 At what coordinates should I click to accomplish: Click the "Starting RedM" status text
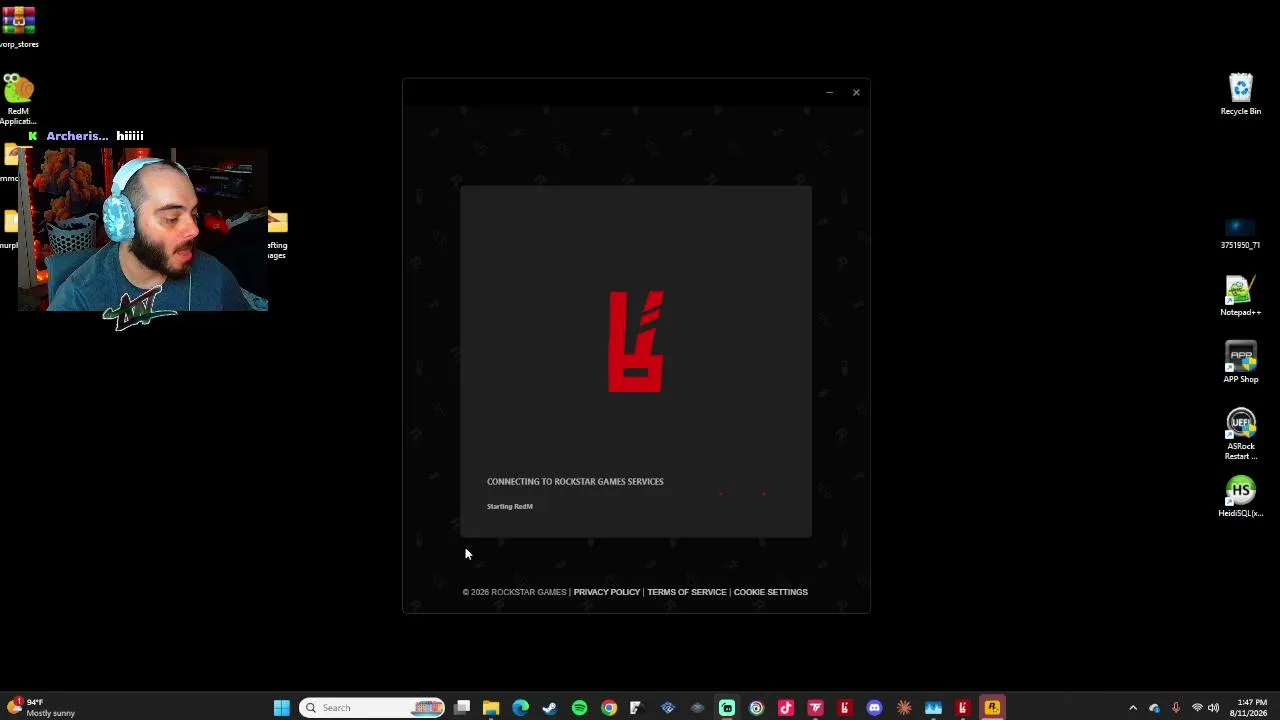(510, 507)
